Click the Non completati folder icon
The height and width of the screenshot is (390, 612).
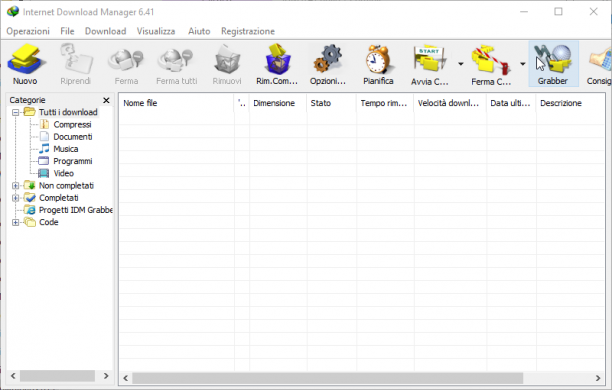tap(30, 185)
